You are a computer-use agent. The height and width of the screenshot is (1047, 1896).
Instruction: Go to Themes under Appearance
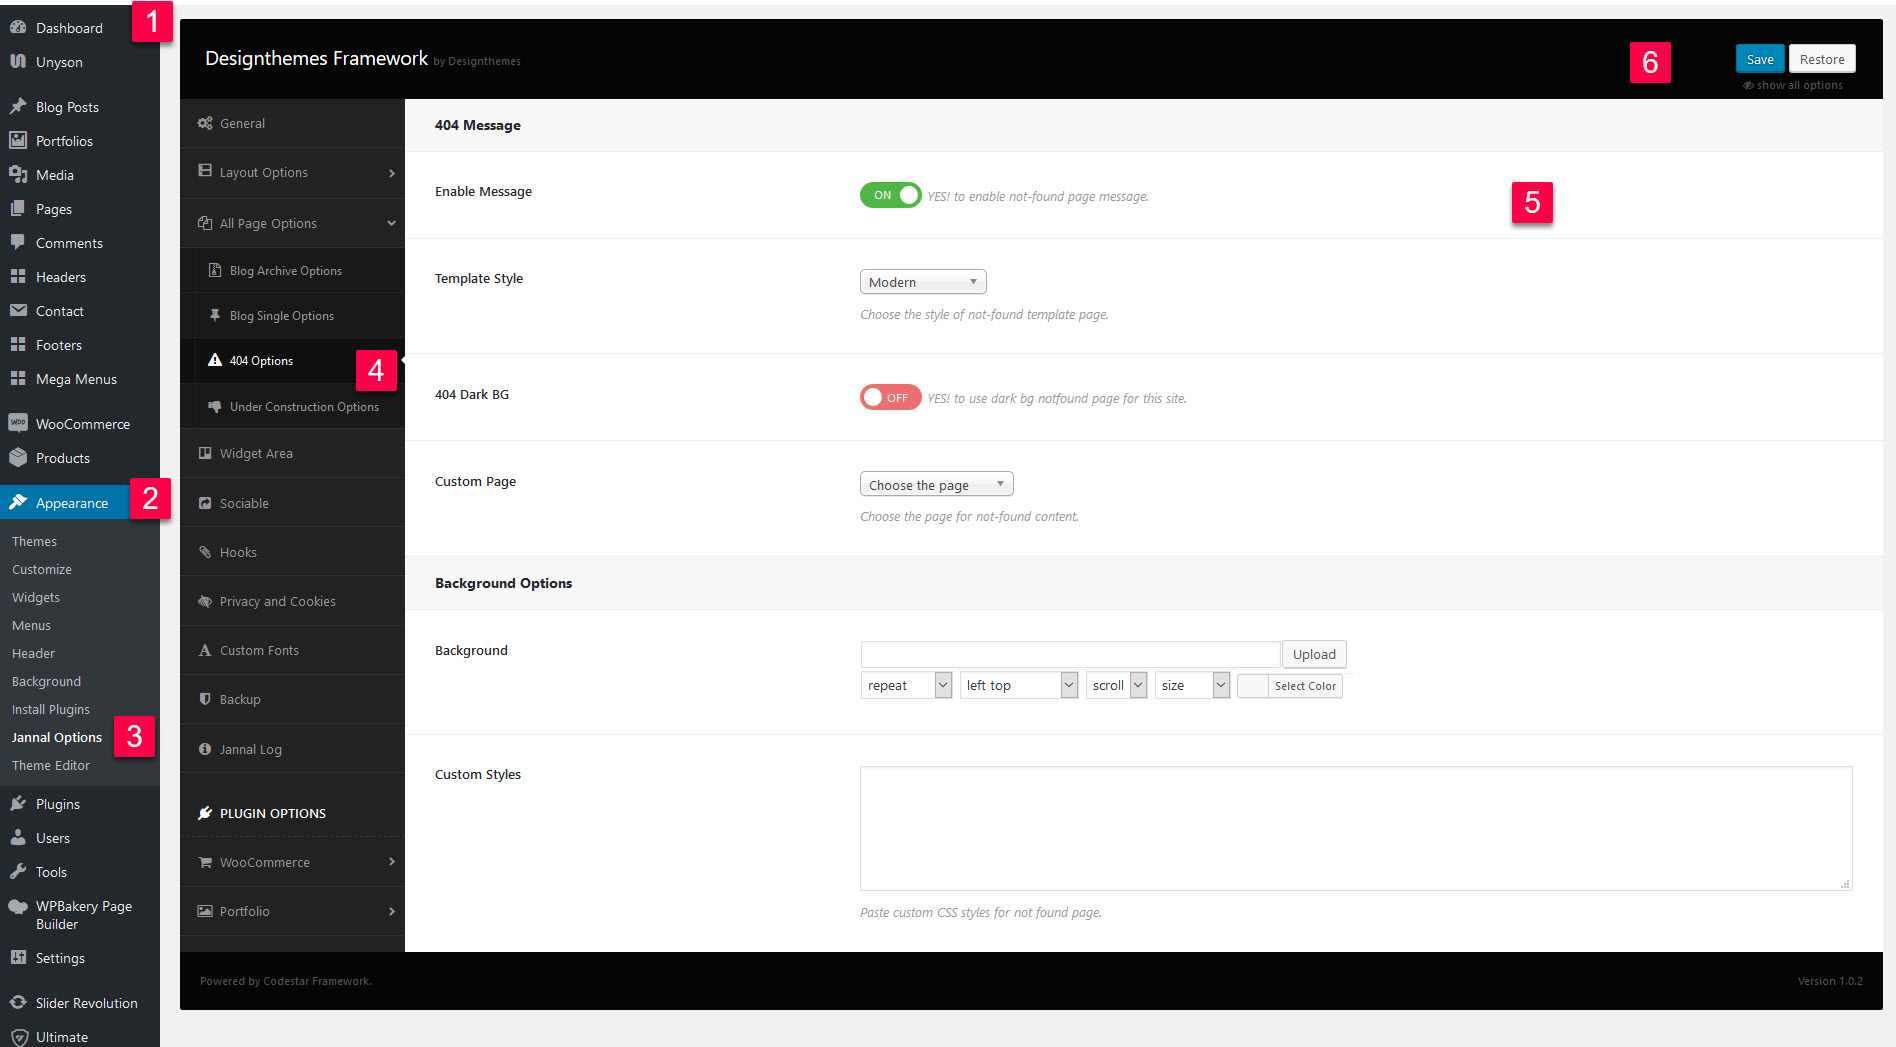(x=34, y=541)
